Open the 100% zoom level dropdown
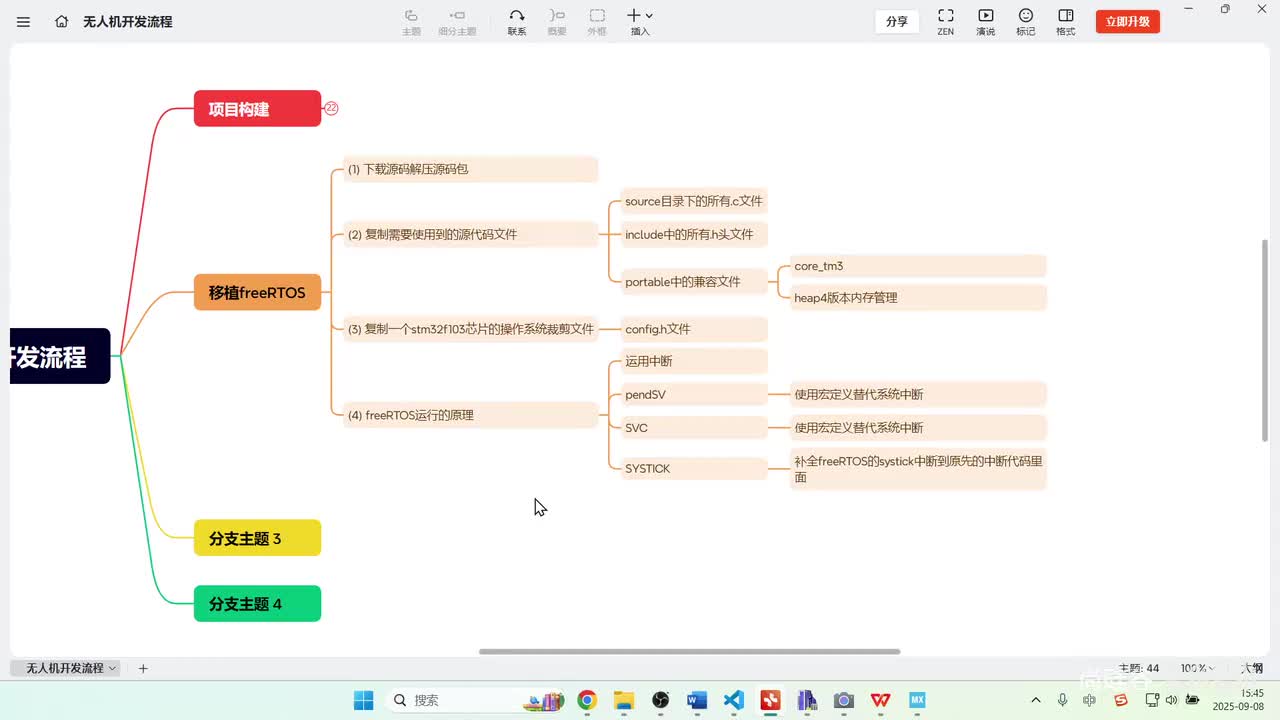 [x=1196, y=668]
